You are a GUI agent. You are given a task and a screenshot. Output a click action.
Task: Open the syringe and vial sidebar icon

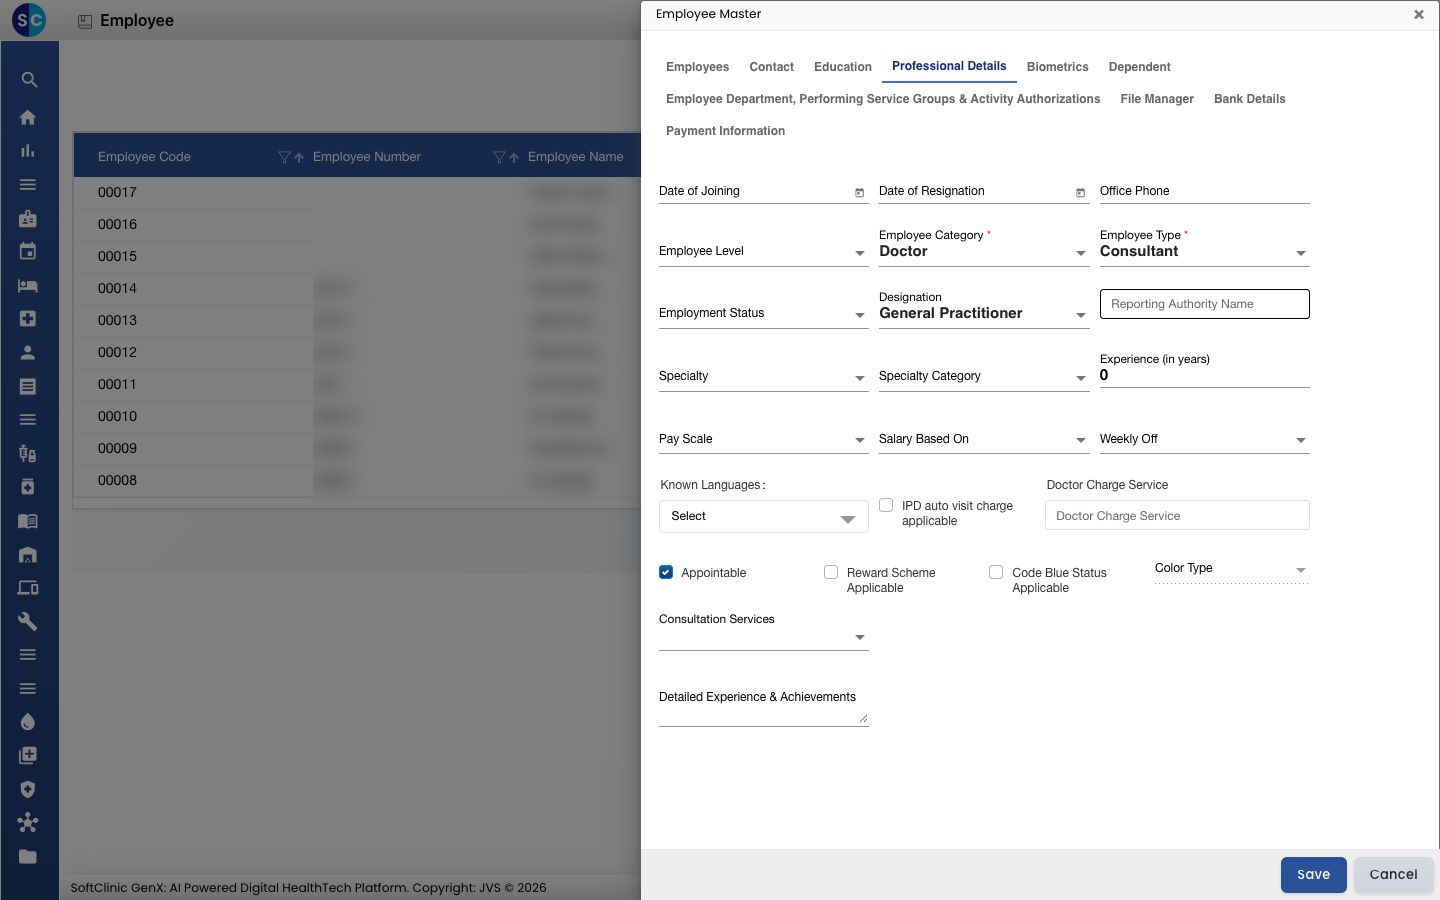point(28,453)
